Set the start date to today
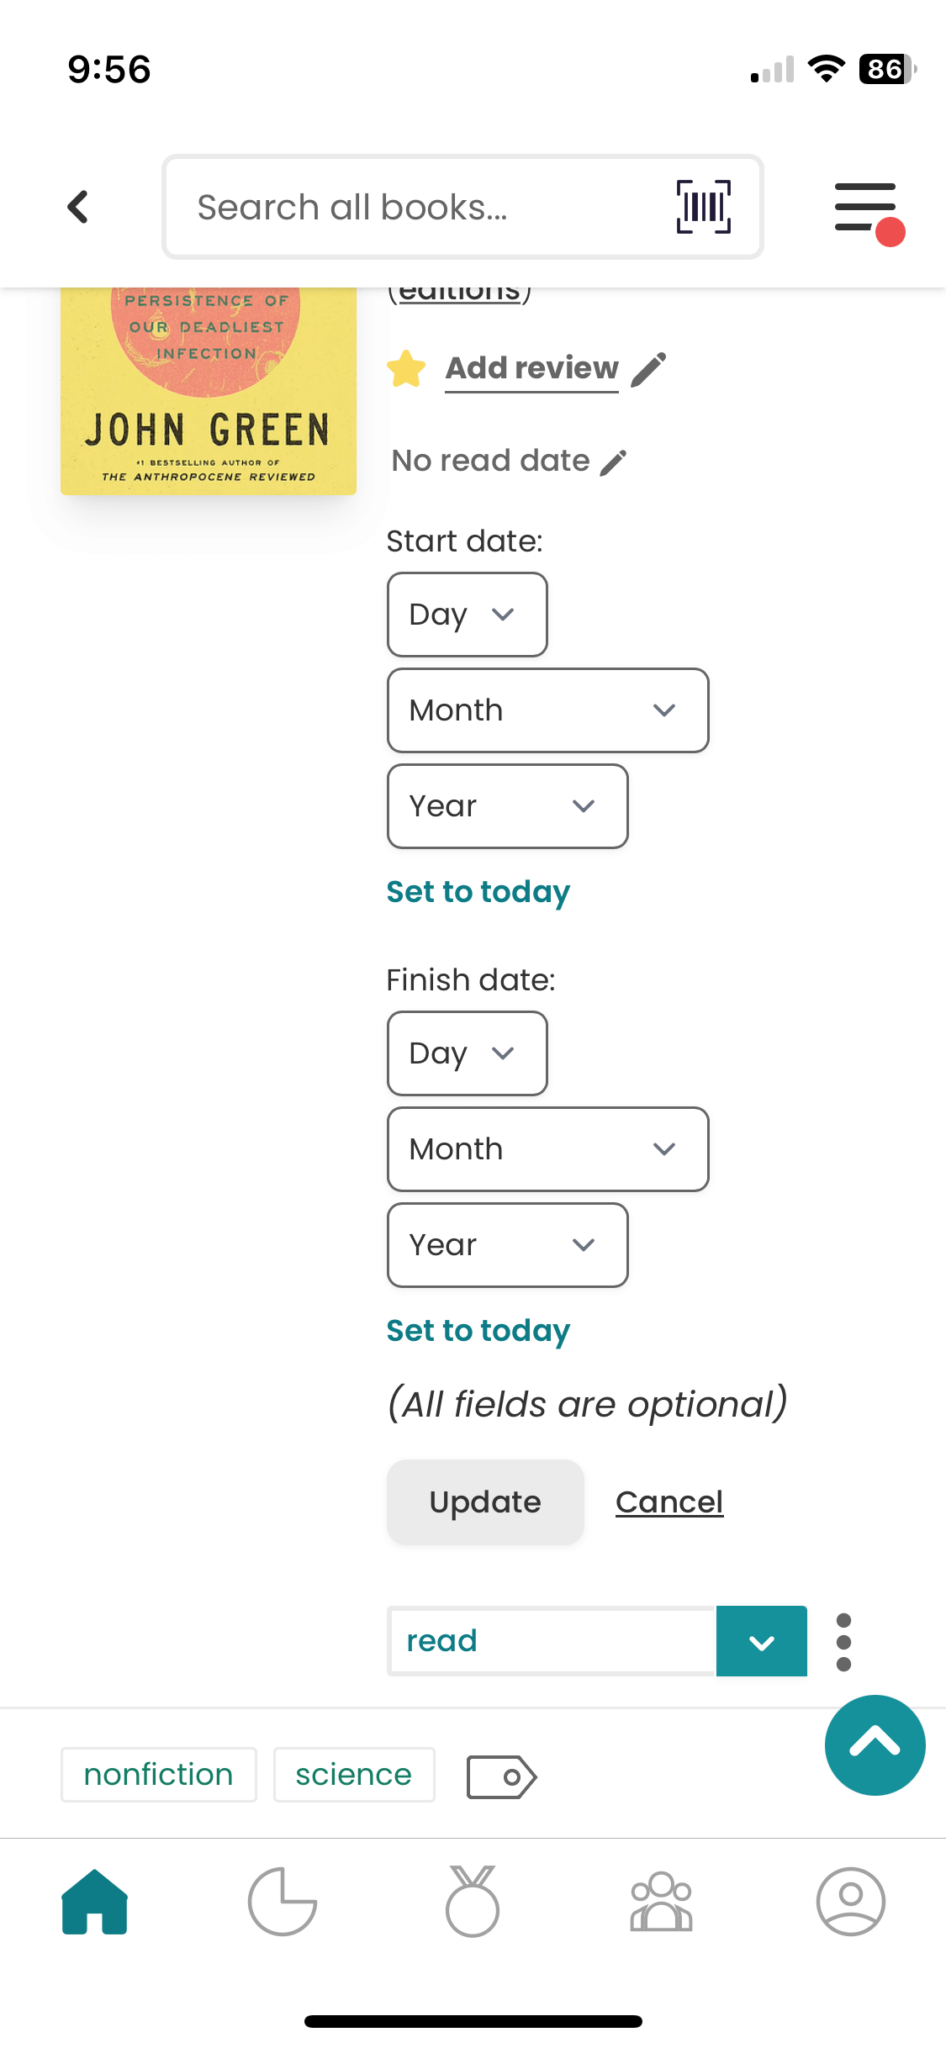Viewport: 946px width, 2048px height. (478, 891)
